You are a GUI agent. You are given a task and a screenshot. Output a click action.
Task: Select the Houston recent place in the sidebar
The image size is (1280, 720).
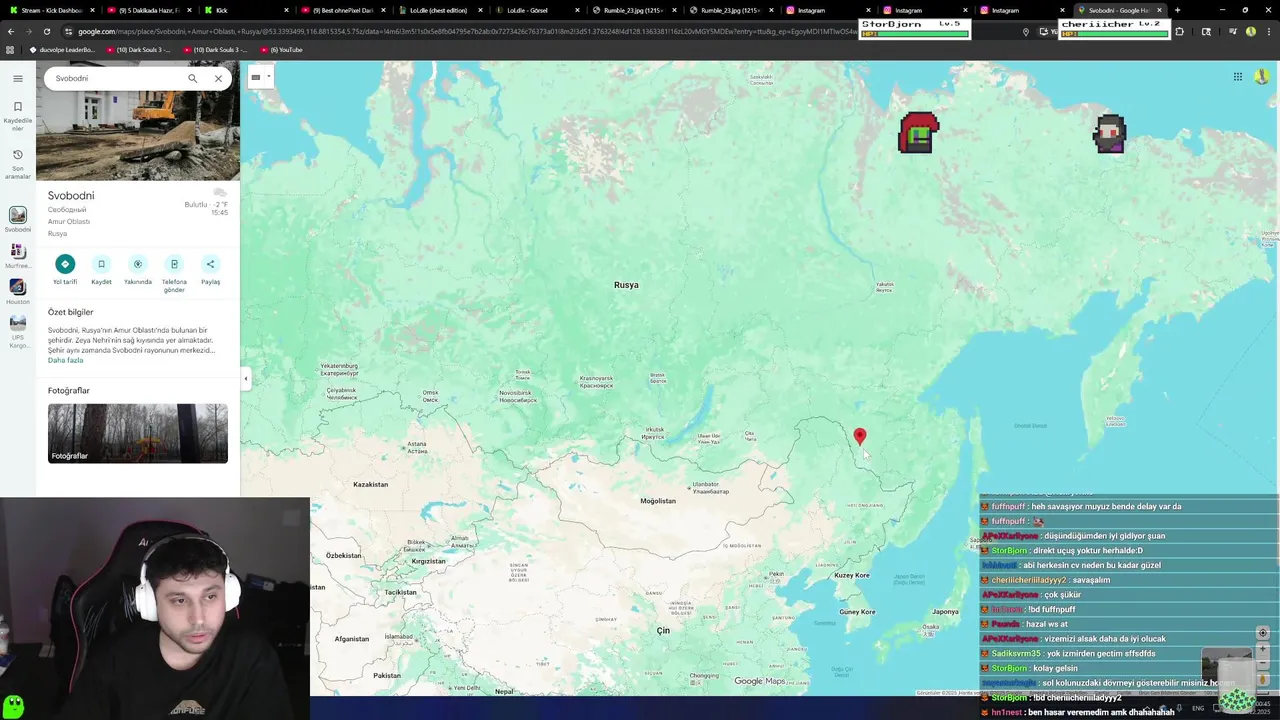click(x=18, y=292)
